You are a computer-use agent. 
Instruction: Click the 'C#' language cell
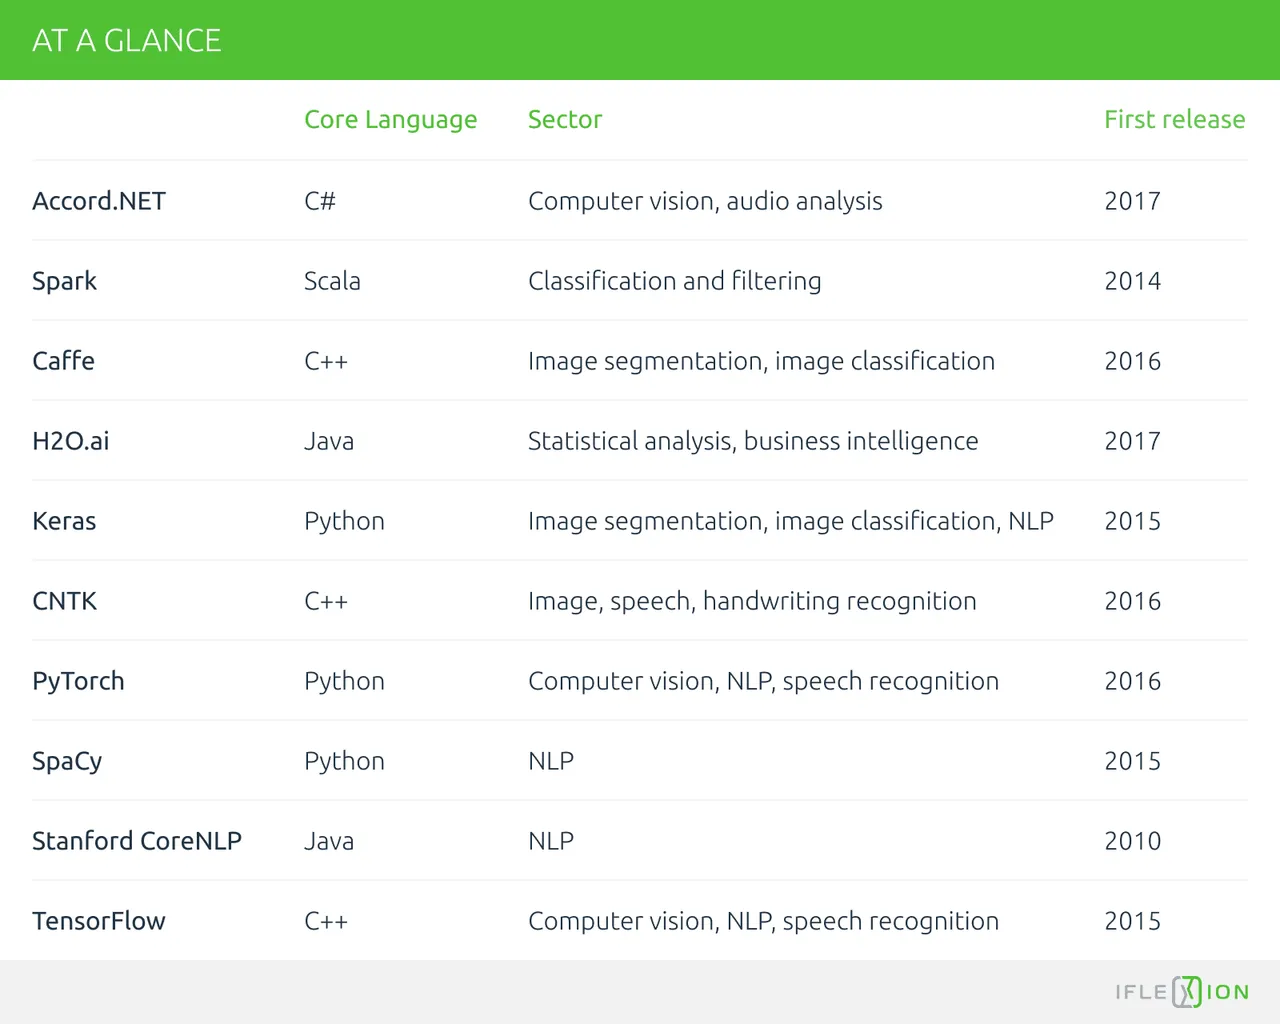pyautogui.click(x=320, y=201)
